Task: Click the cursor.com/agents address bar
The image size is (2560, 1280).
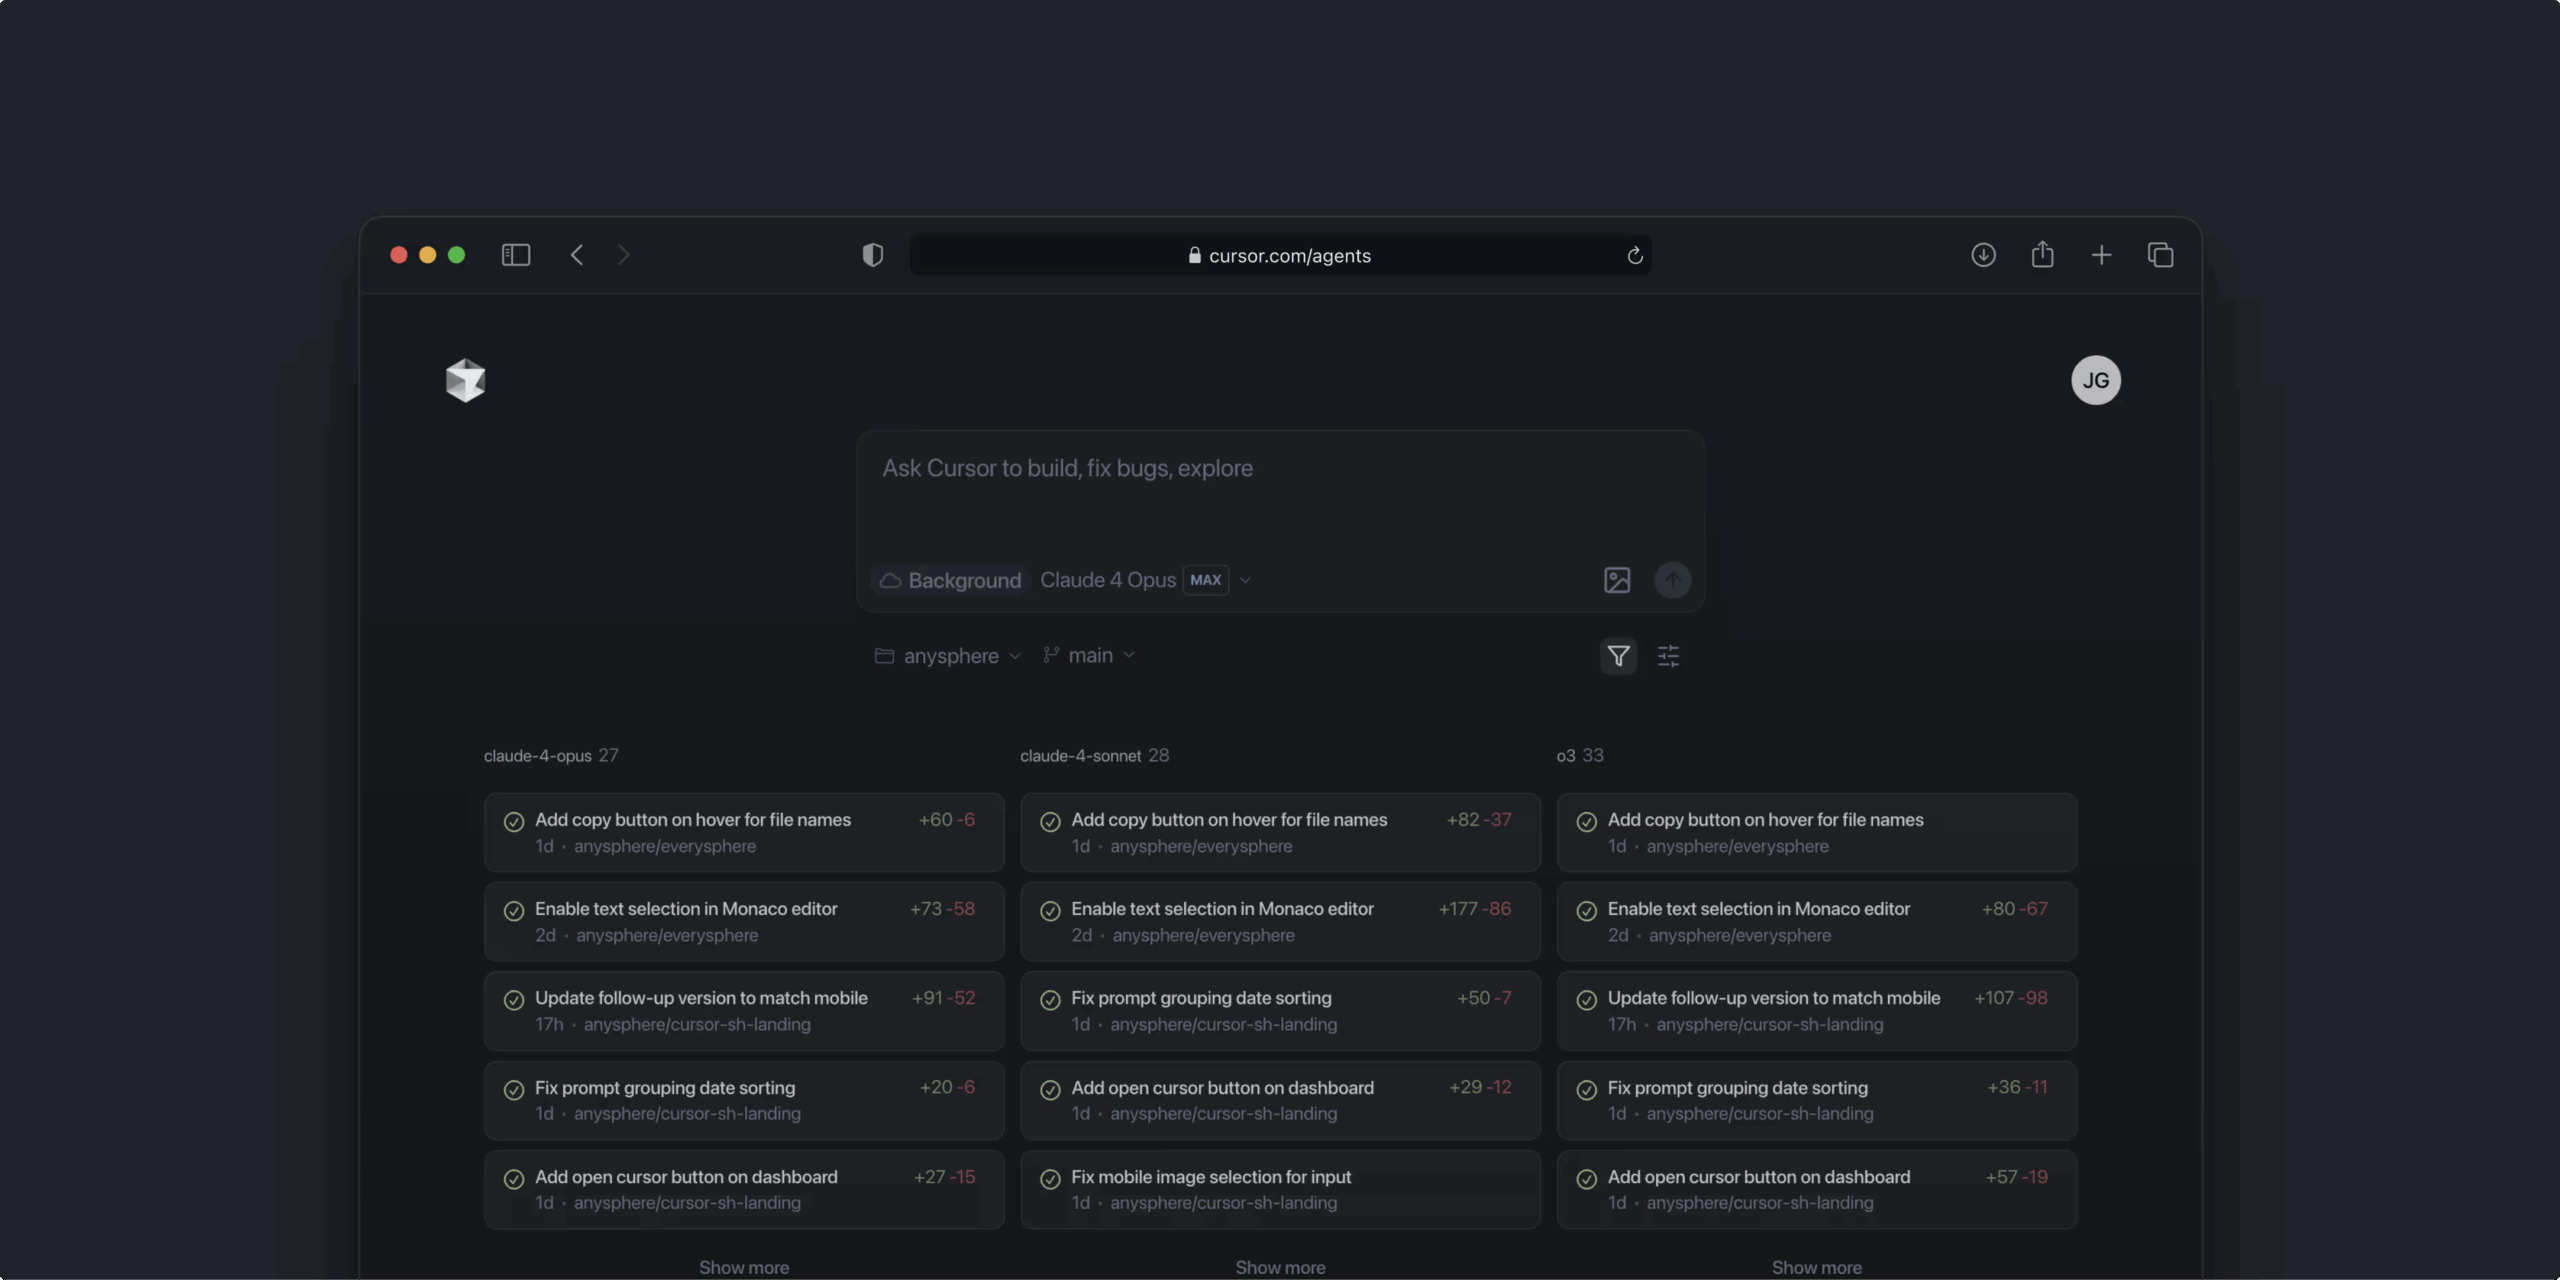Action: 1280,255
